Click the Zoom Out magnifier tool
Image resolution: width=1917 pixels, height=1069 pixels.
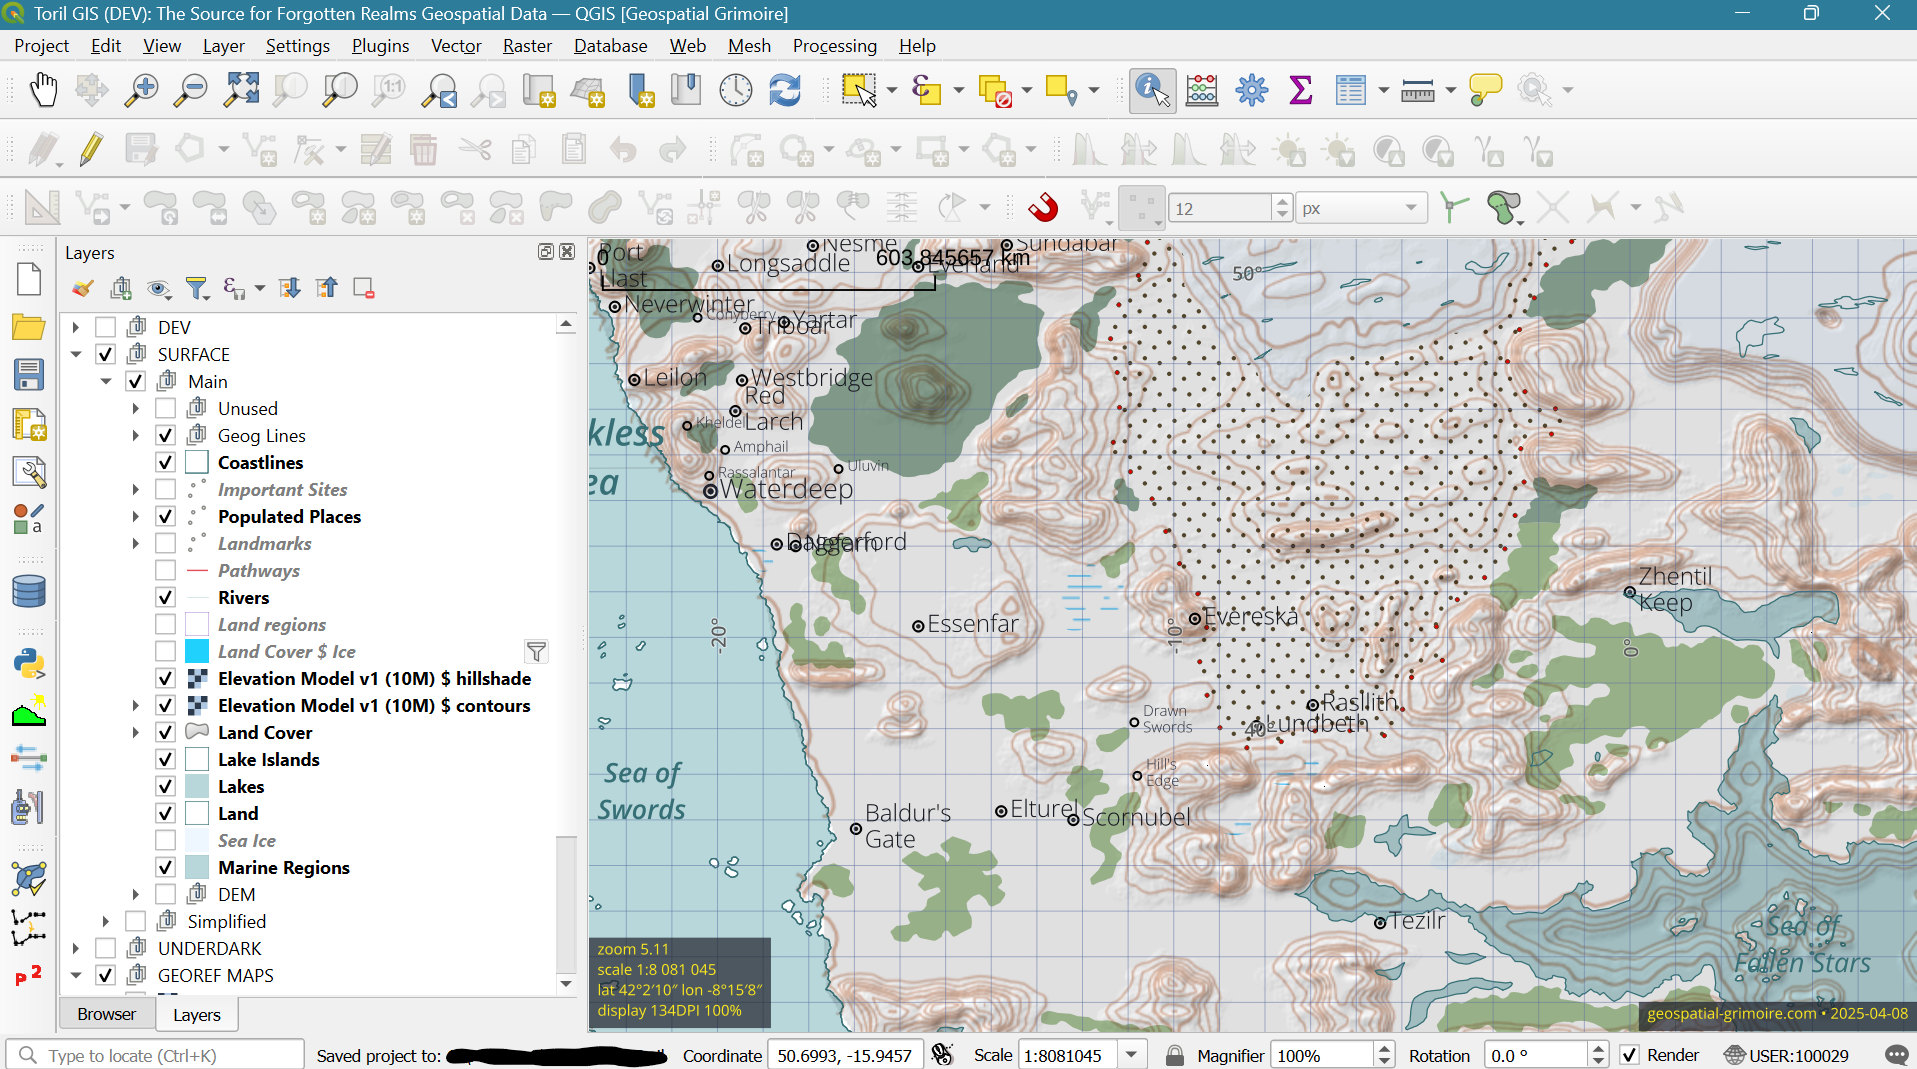pyautogui.click(x=191, y=90)
